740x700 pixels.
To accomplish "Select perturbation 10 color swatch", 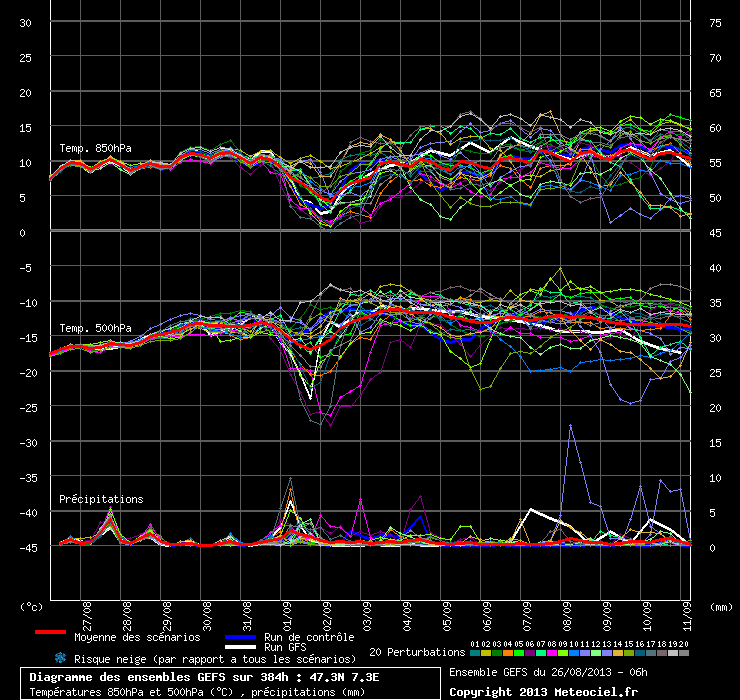I will 573,653.
